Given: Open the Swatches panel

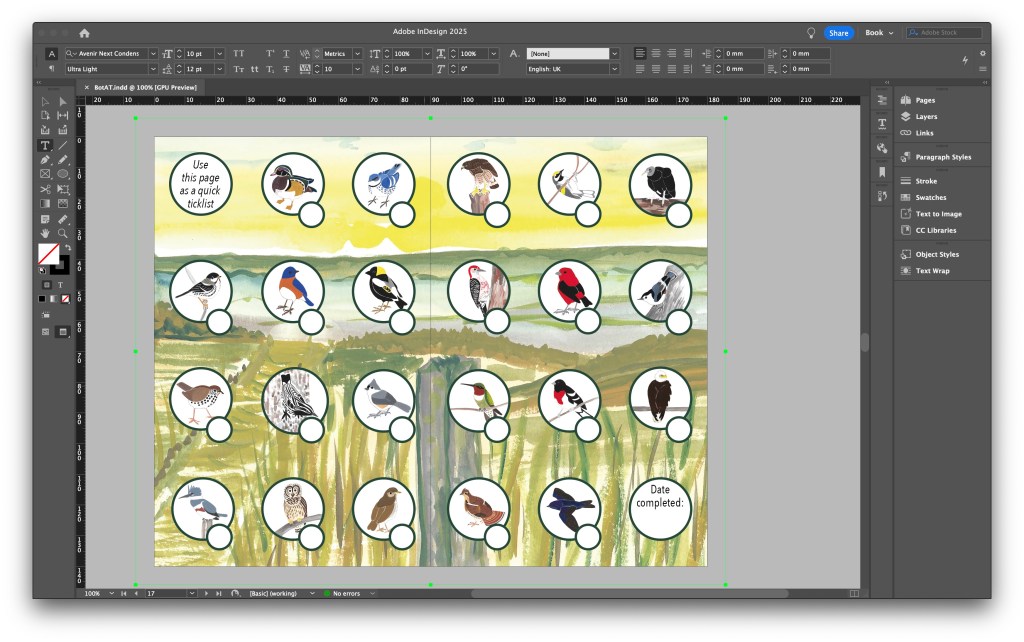Looking at the screenshot, I should click(930, 198).
